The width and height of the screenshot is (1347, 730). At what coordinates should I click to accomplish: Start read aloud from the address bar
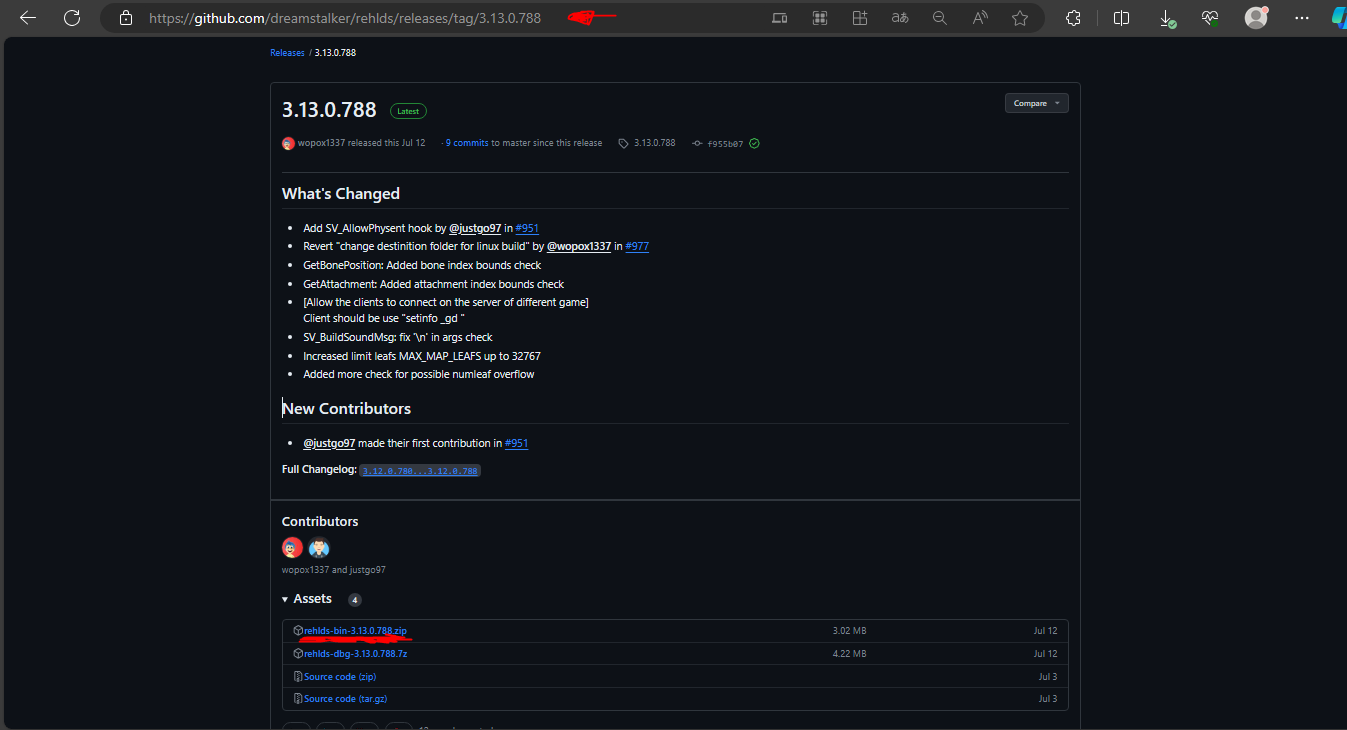(x=980, y=18)
